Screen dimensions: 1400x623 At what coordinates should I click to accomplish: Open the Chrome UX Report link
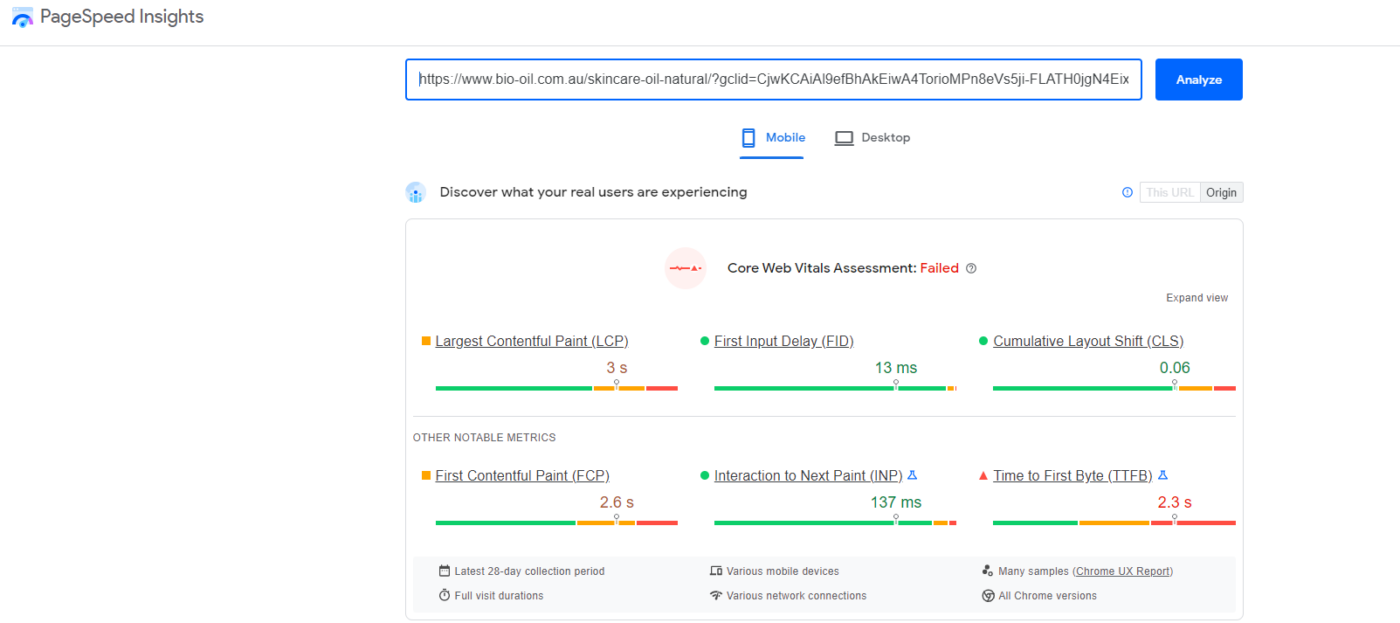point(1122,571)
